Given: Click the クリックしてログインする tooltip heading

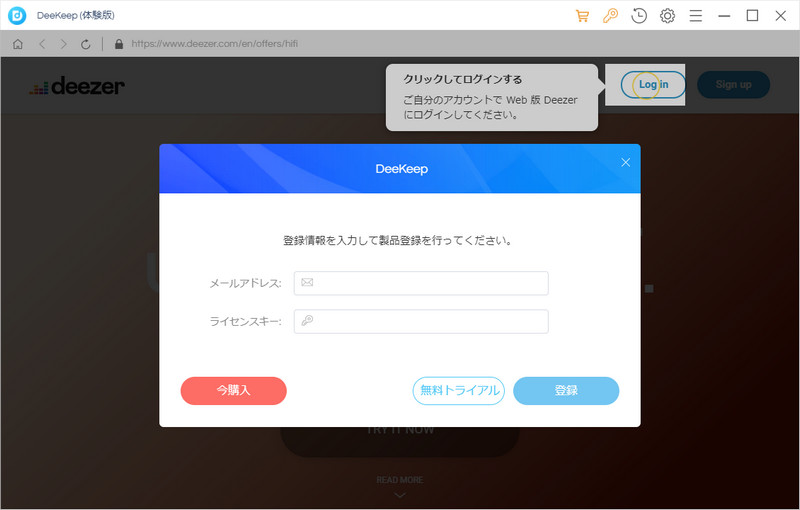Looking at the screenshot, I should pyautogui.click(x=463, y=80).
